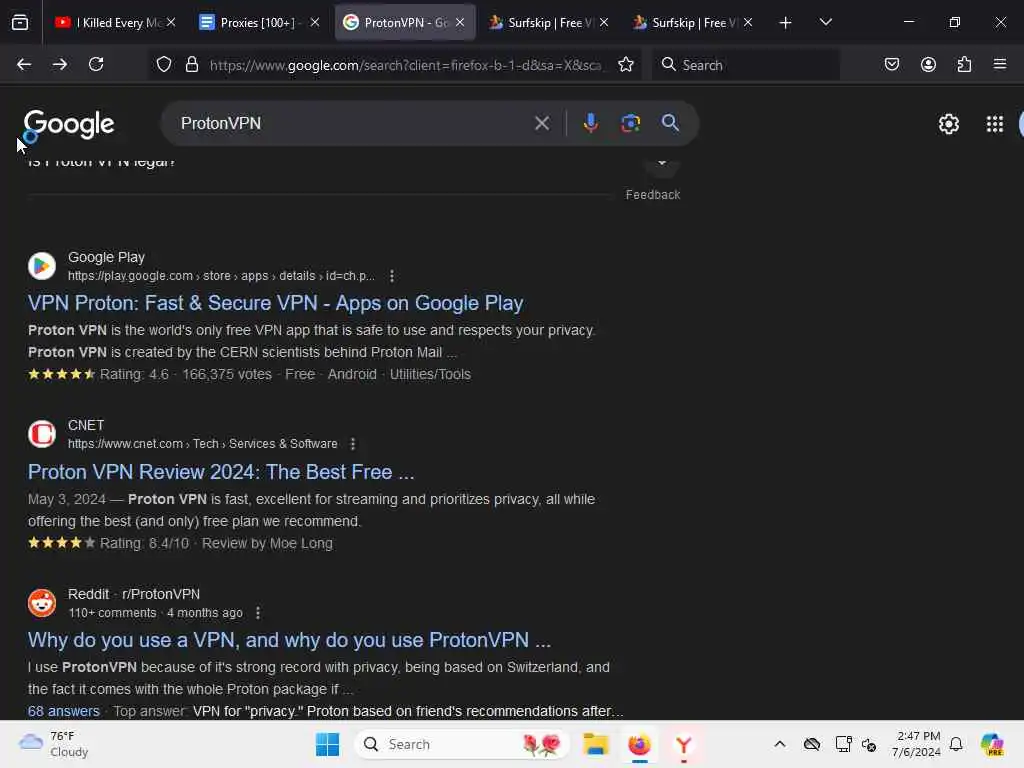This screenshot has height=768, width=1024.
Task: View site security padlock info
Action: [191, 64]
